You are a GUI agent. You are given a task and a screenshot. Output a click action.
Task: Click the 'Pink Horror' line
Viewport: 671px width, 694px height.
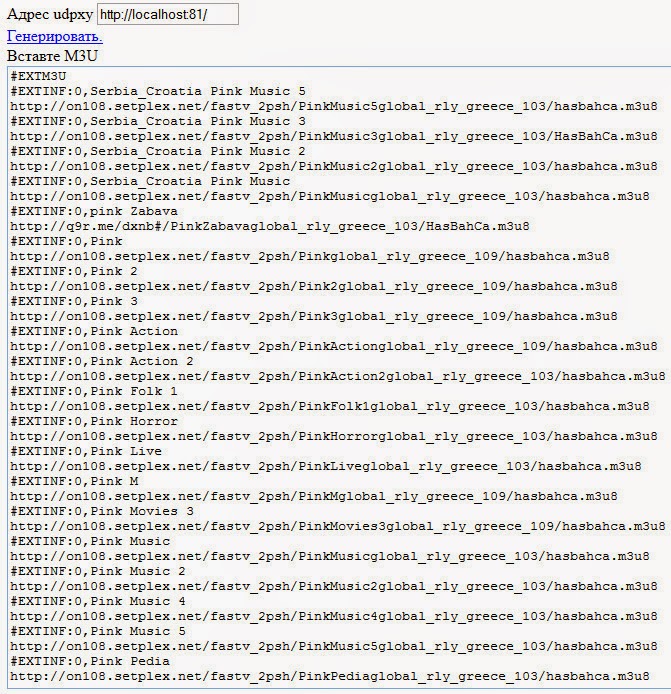(94, 421)
